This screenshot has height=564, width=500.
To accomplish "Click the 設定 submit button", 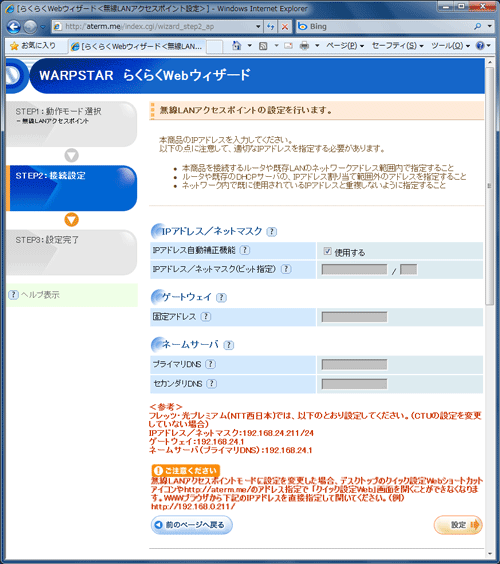I will click(x=458, y=525).
